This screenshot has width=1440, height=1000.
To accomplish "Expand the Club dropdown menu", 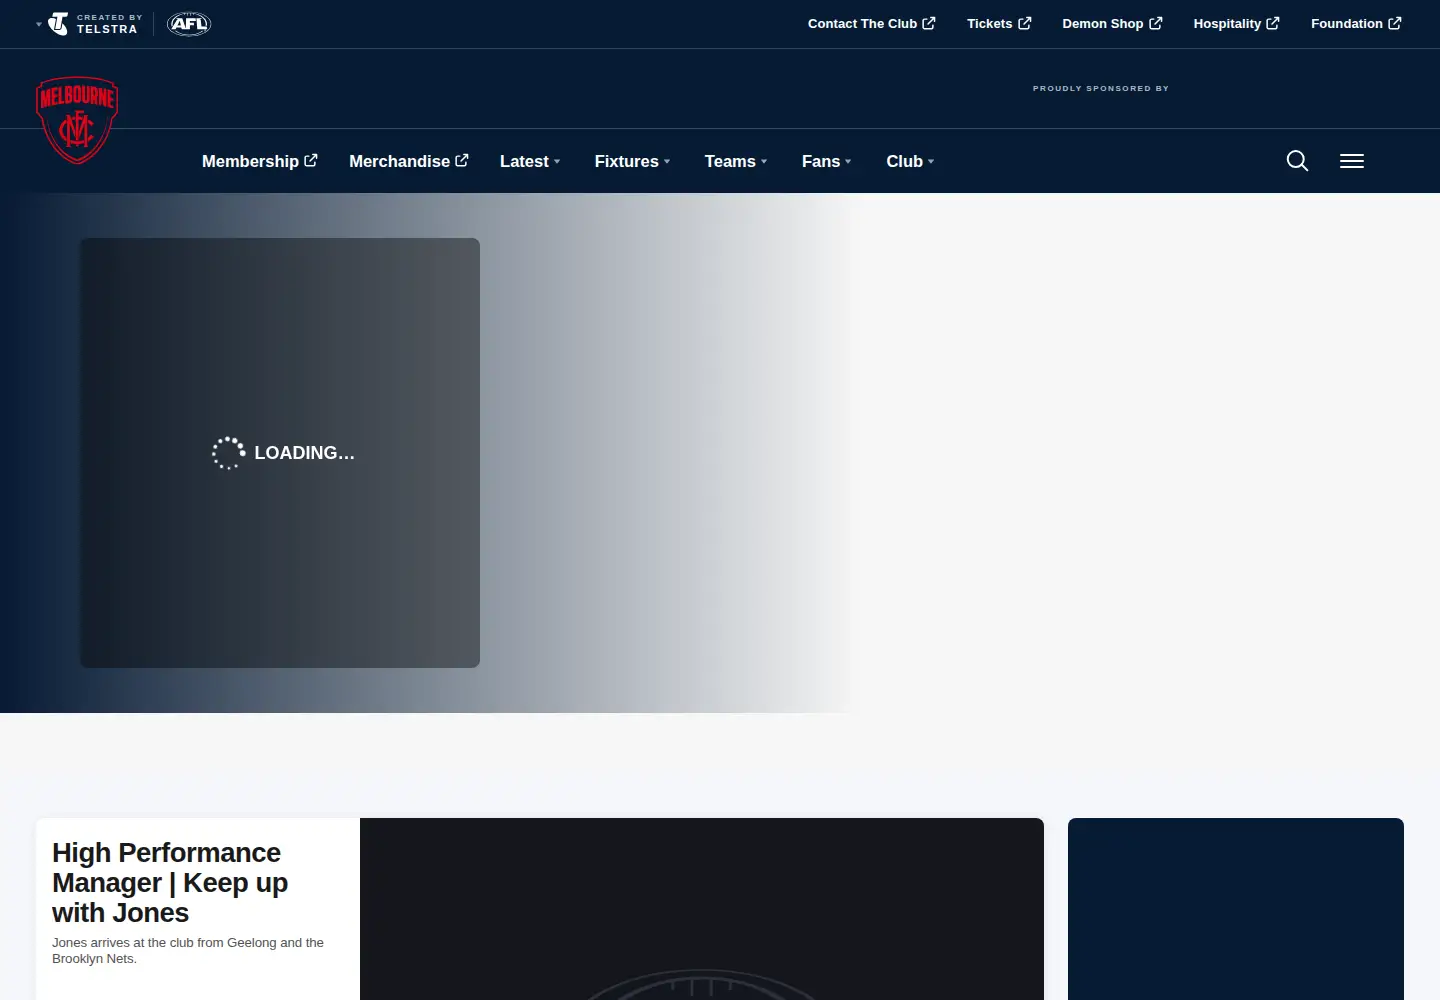I will point(910,161).
